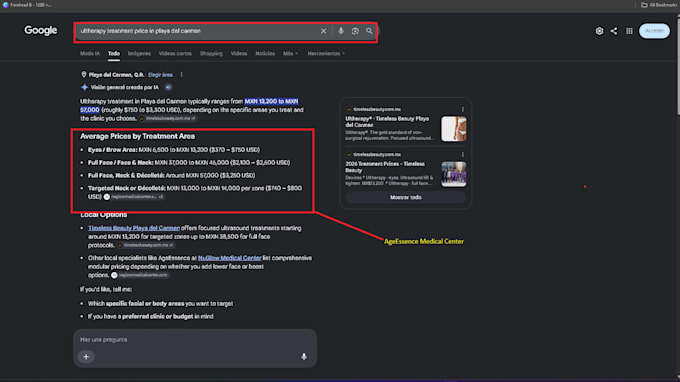Expand the Más dropdown
Image resolution: width=680 pixels, height=382 pixels.
[290, 54]
